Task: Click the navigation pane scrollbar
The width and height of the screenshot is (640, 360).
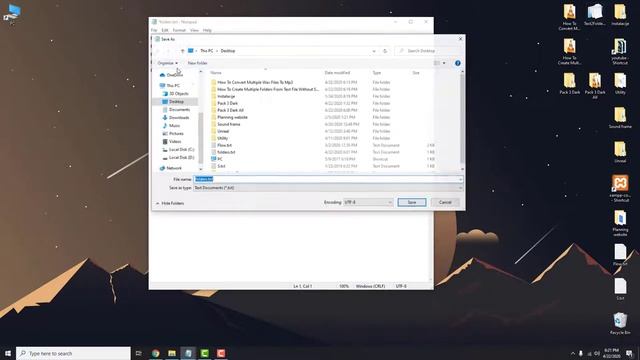Action: (200, 137)
